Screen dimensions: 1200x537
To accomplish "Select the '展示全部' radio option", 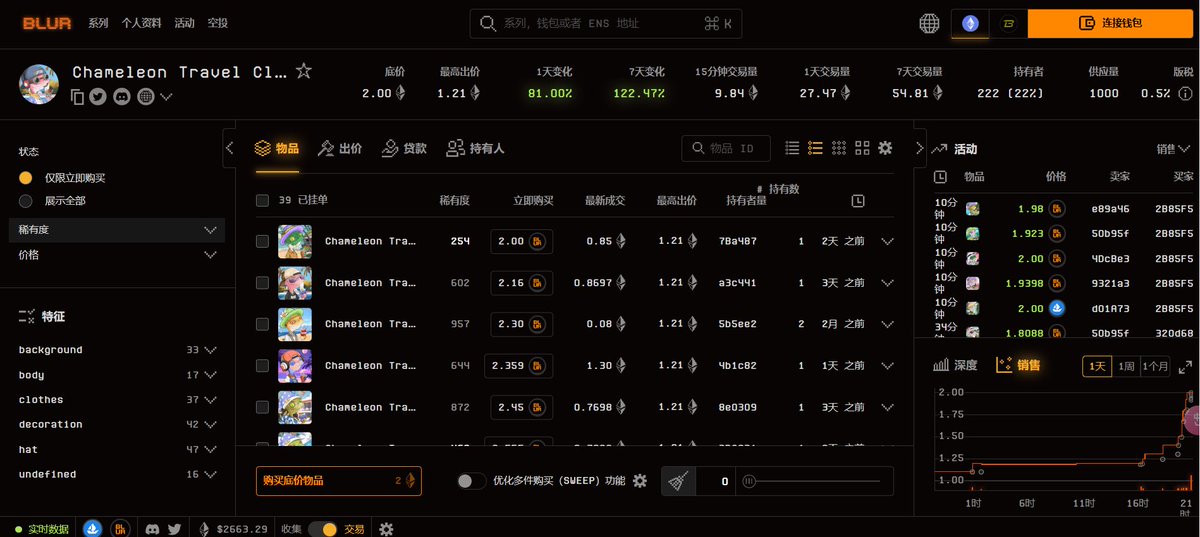I will click(x=26, y=201).
